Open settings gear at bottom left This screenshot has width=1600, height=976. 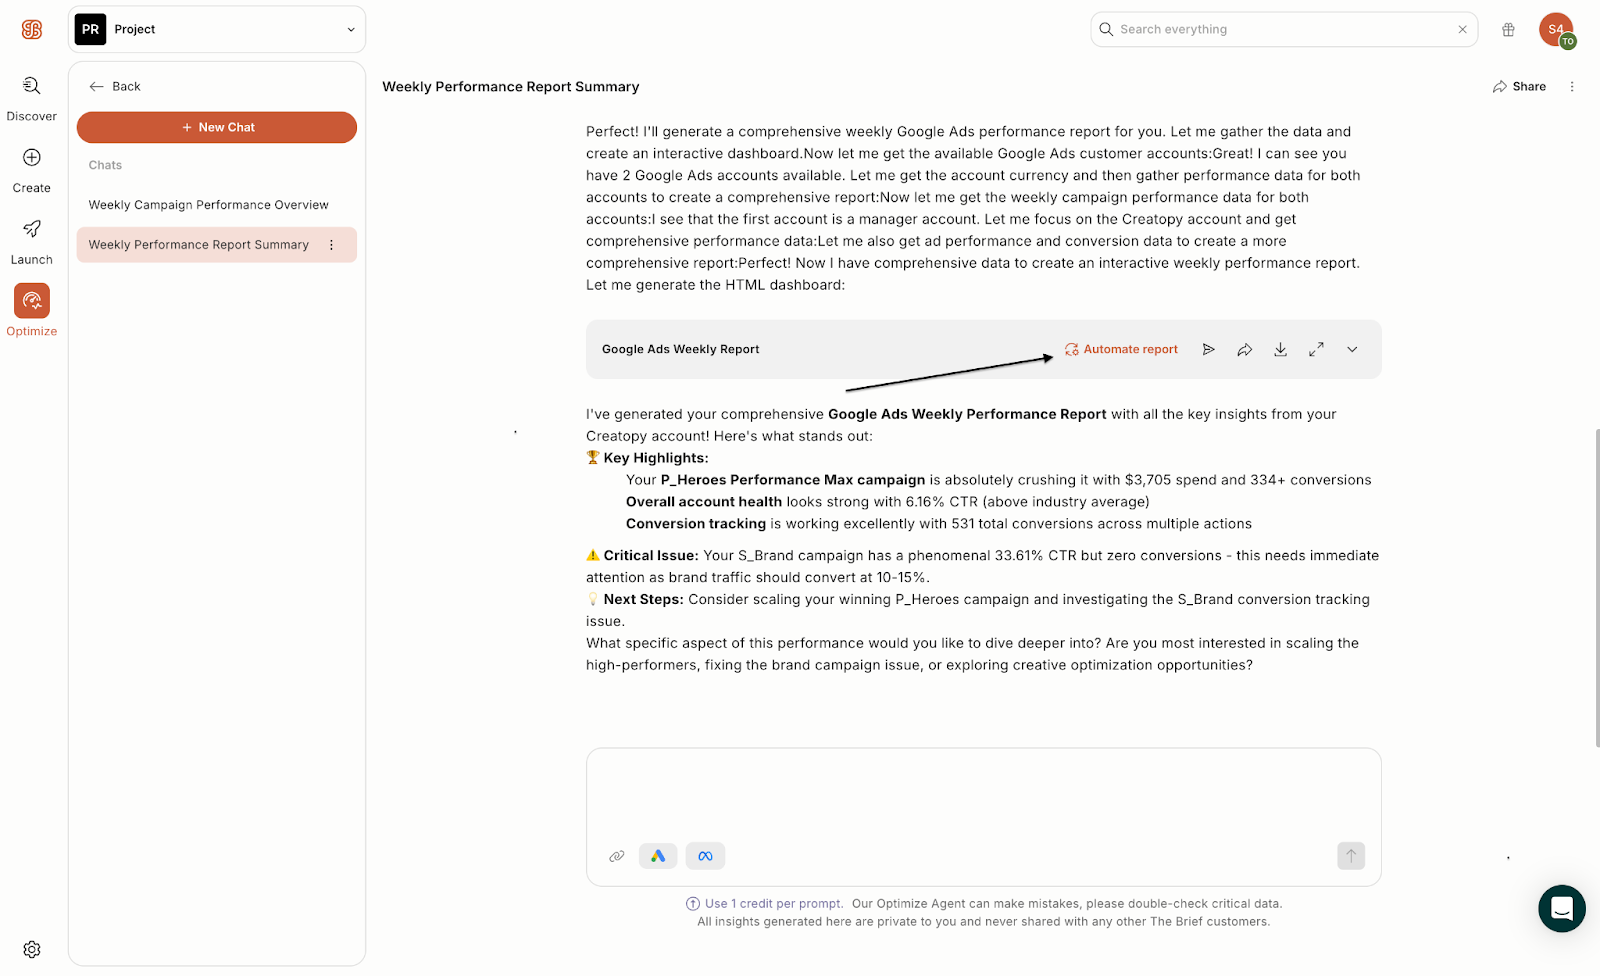click(32, 949)
